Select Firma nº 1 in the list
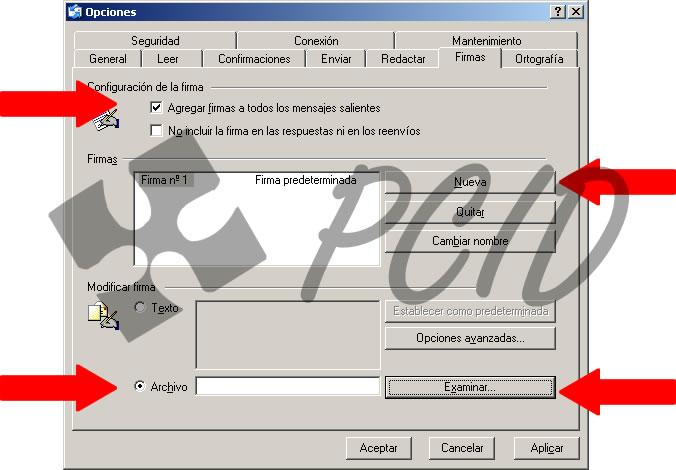676x470 pixels. pos(165,181)
